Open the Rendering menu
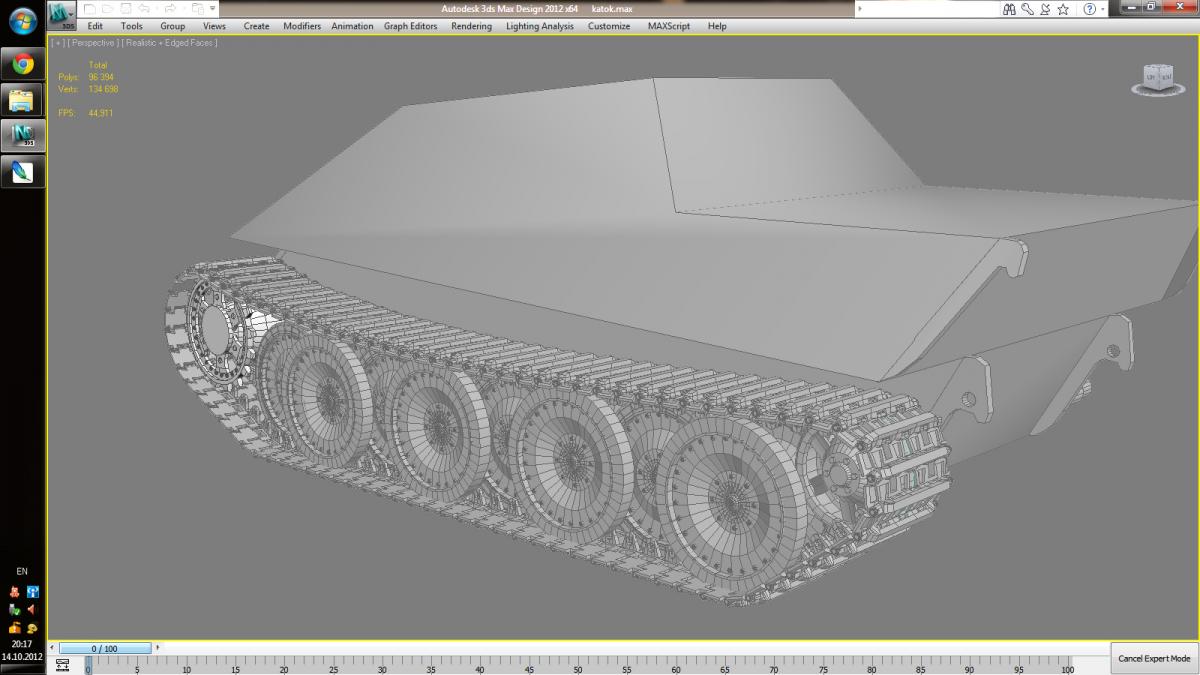1200x675 pixels. point(471,26)
